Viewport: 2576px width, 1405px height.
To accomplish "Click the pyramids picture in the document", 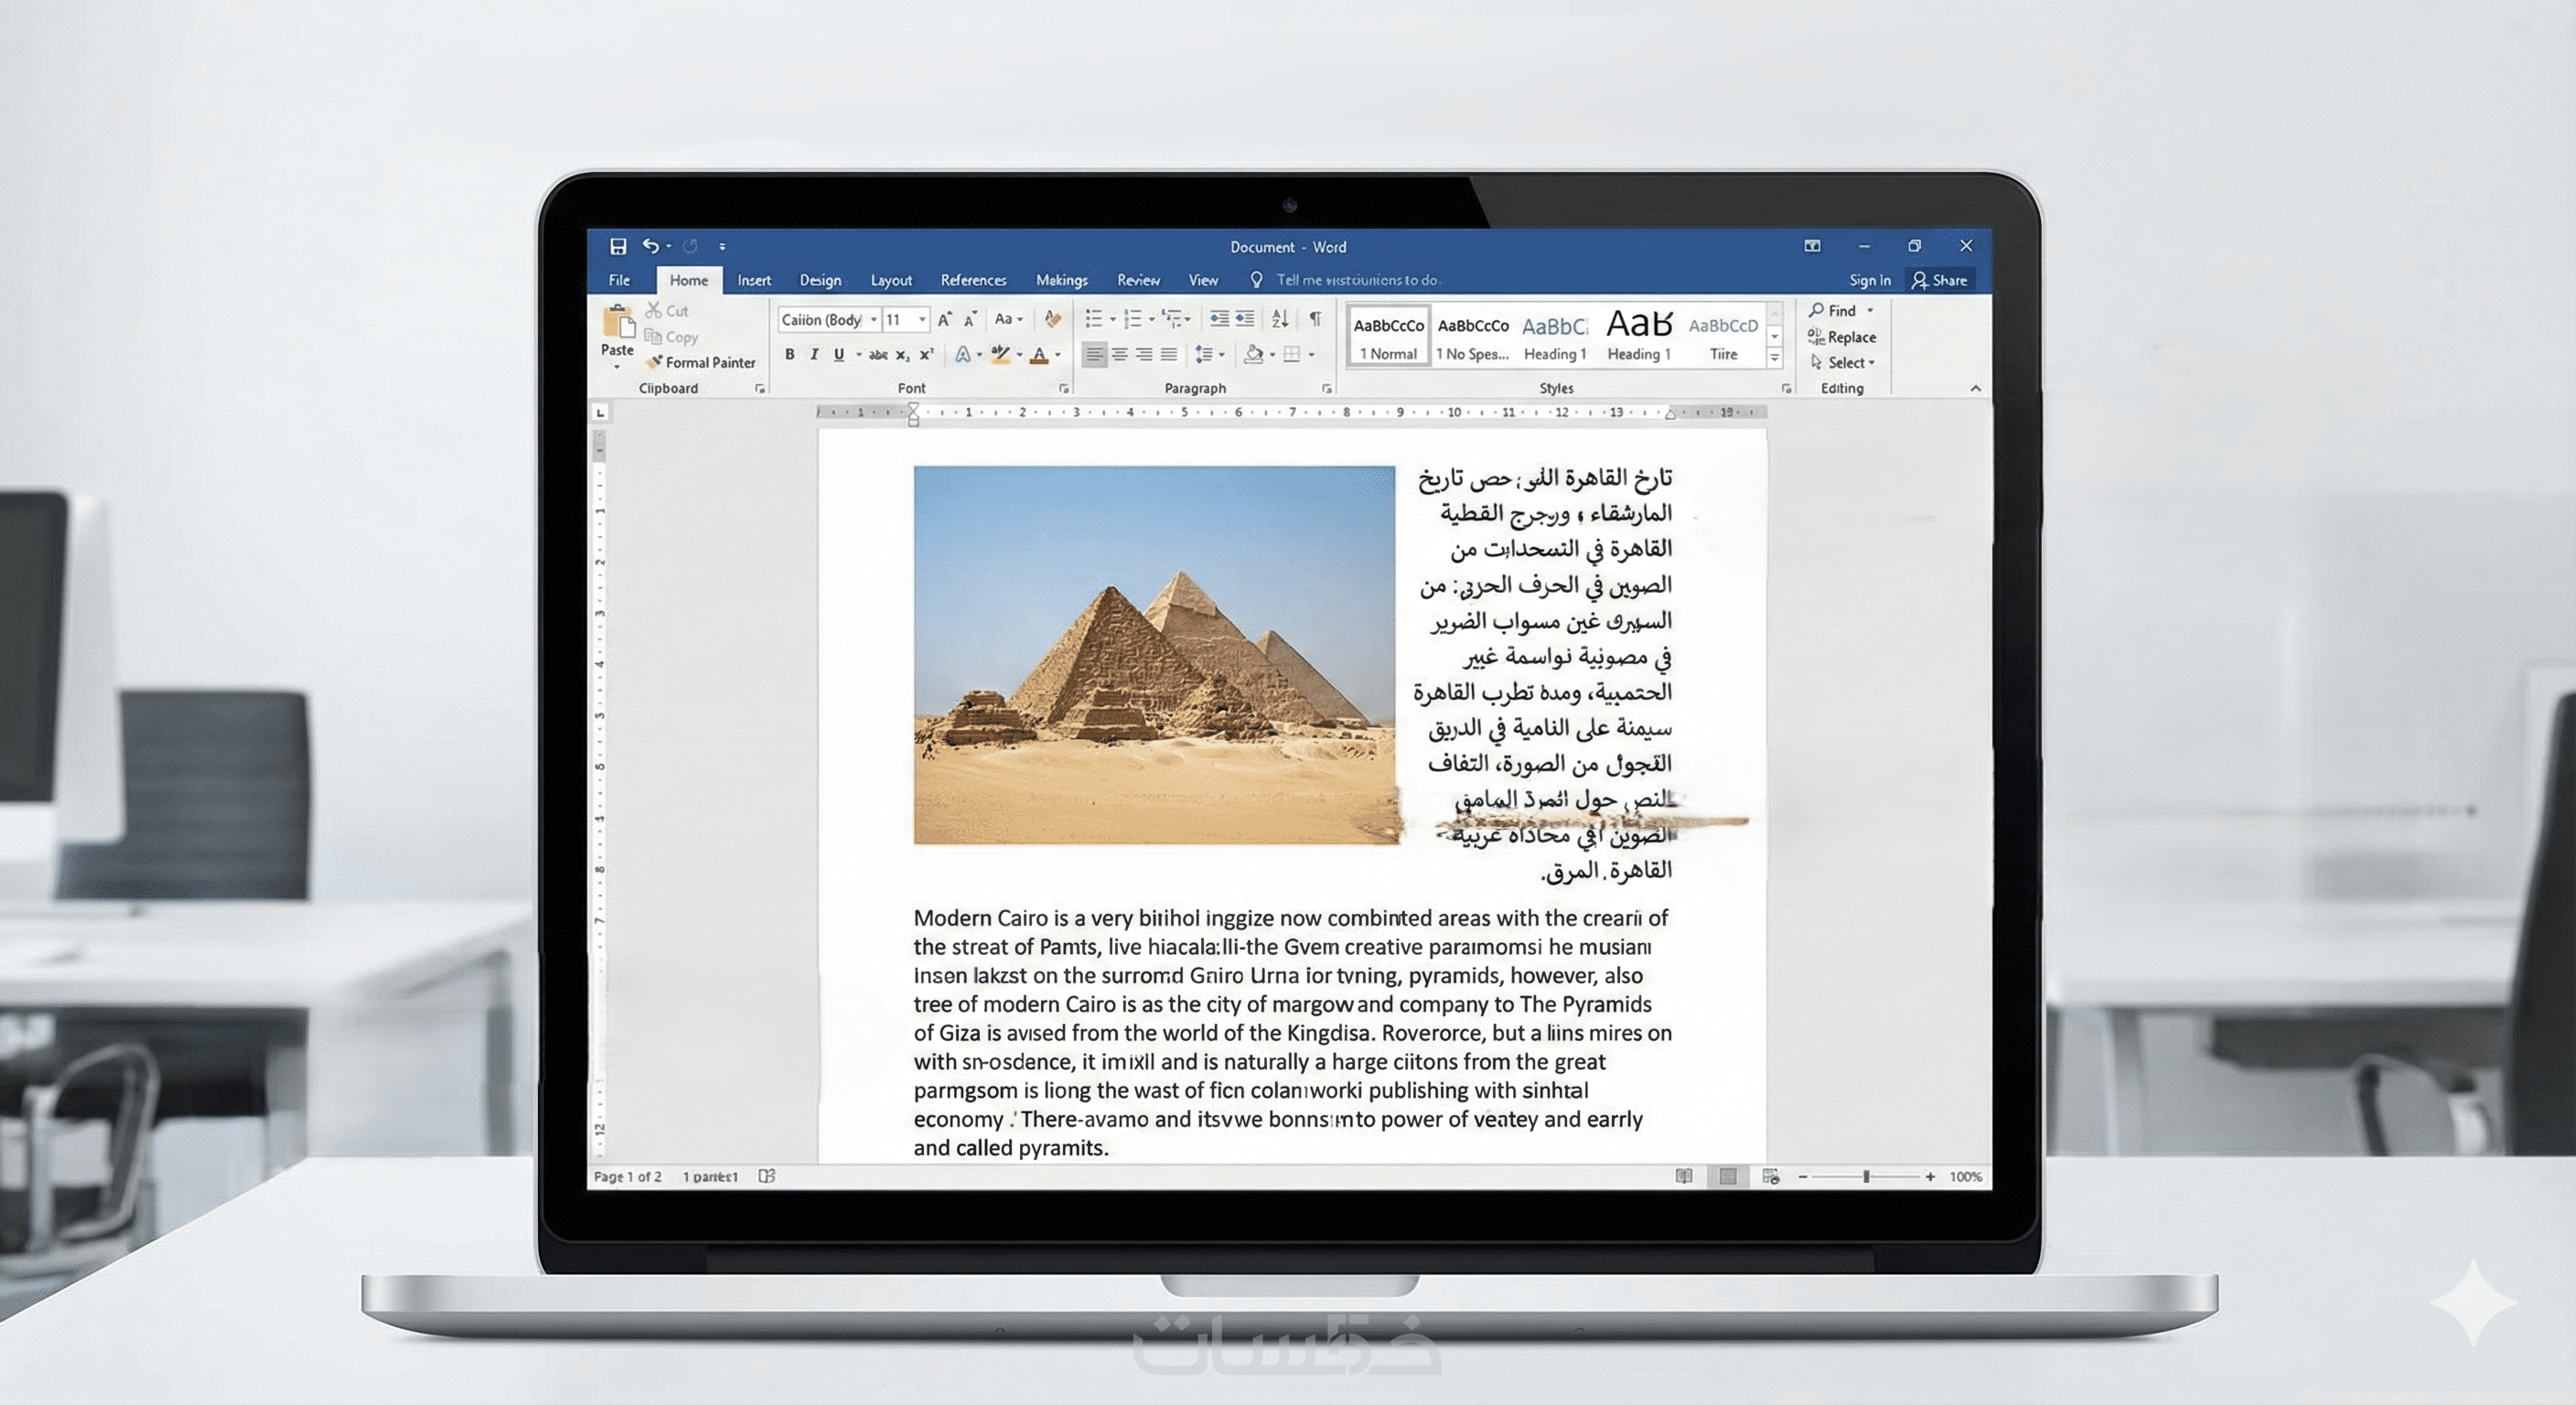I will [1154, 655].
